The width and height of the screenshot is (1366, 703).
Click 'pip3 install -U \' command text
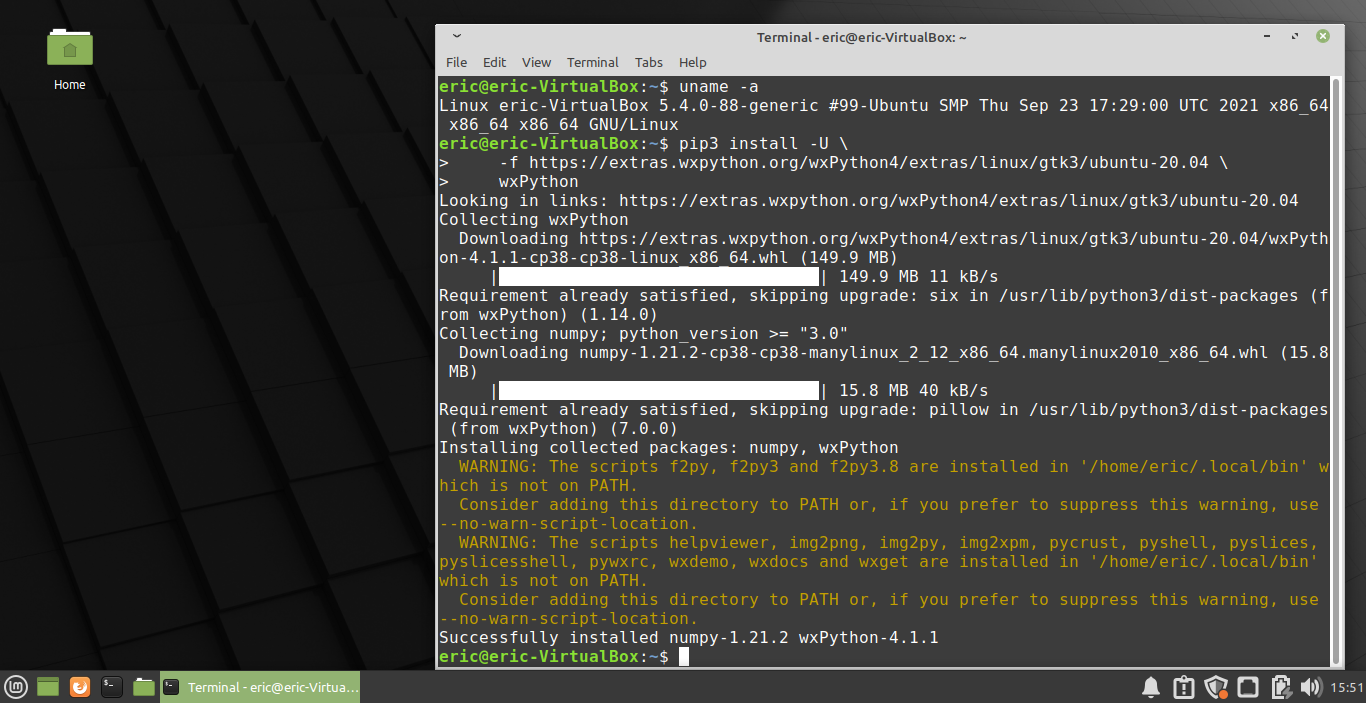(764, 144)
